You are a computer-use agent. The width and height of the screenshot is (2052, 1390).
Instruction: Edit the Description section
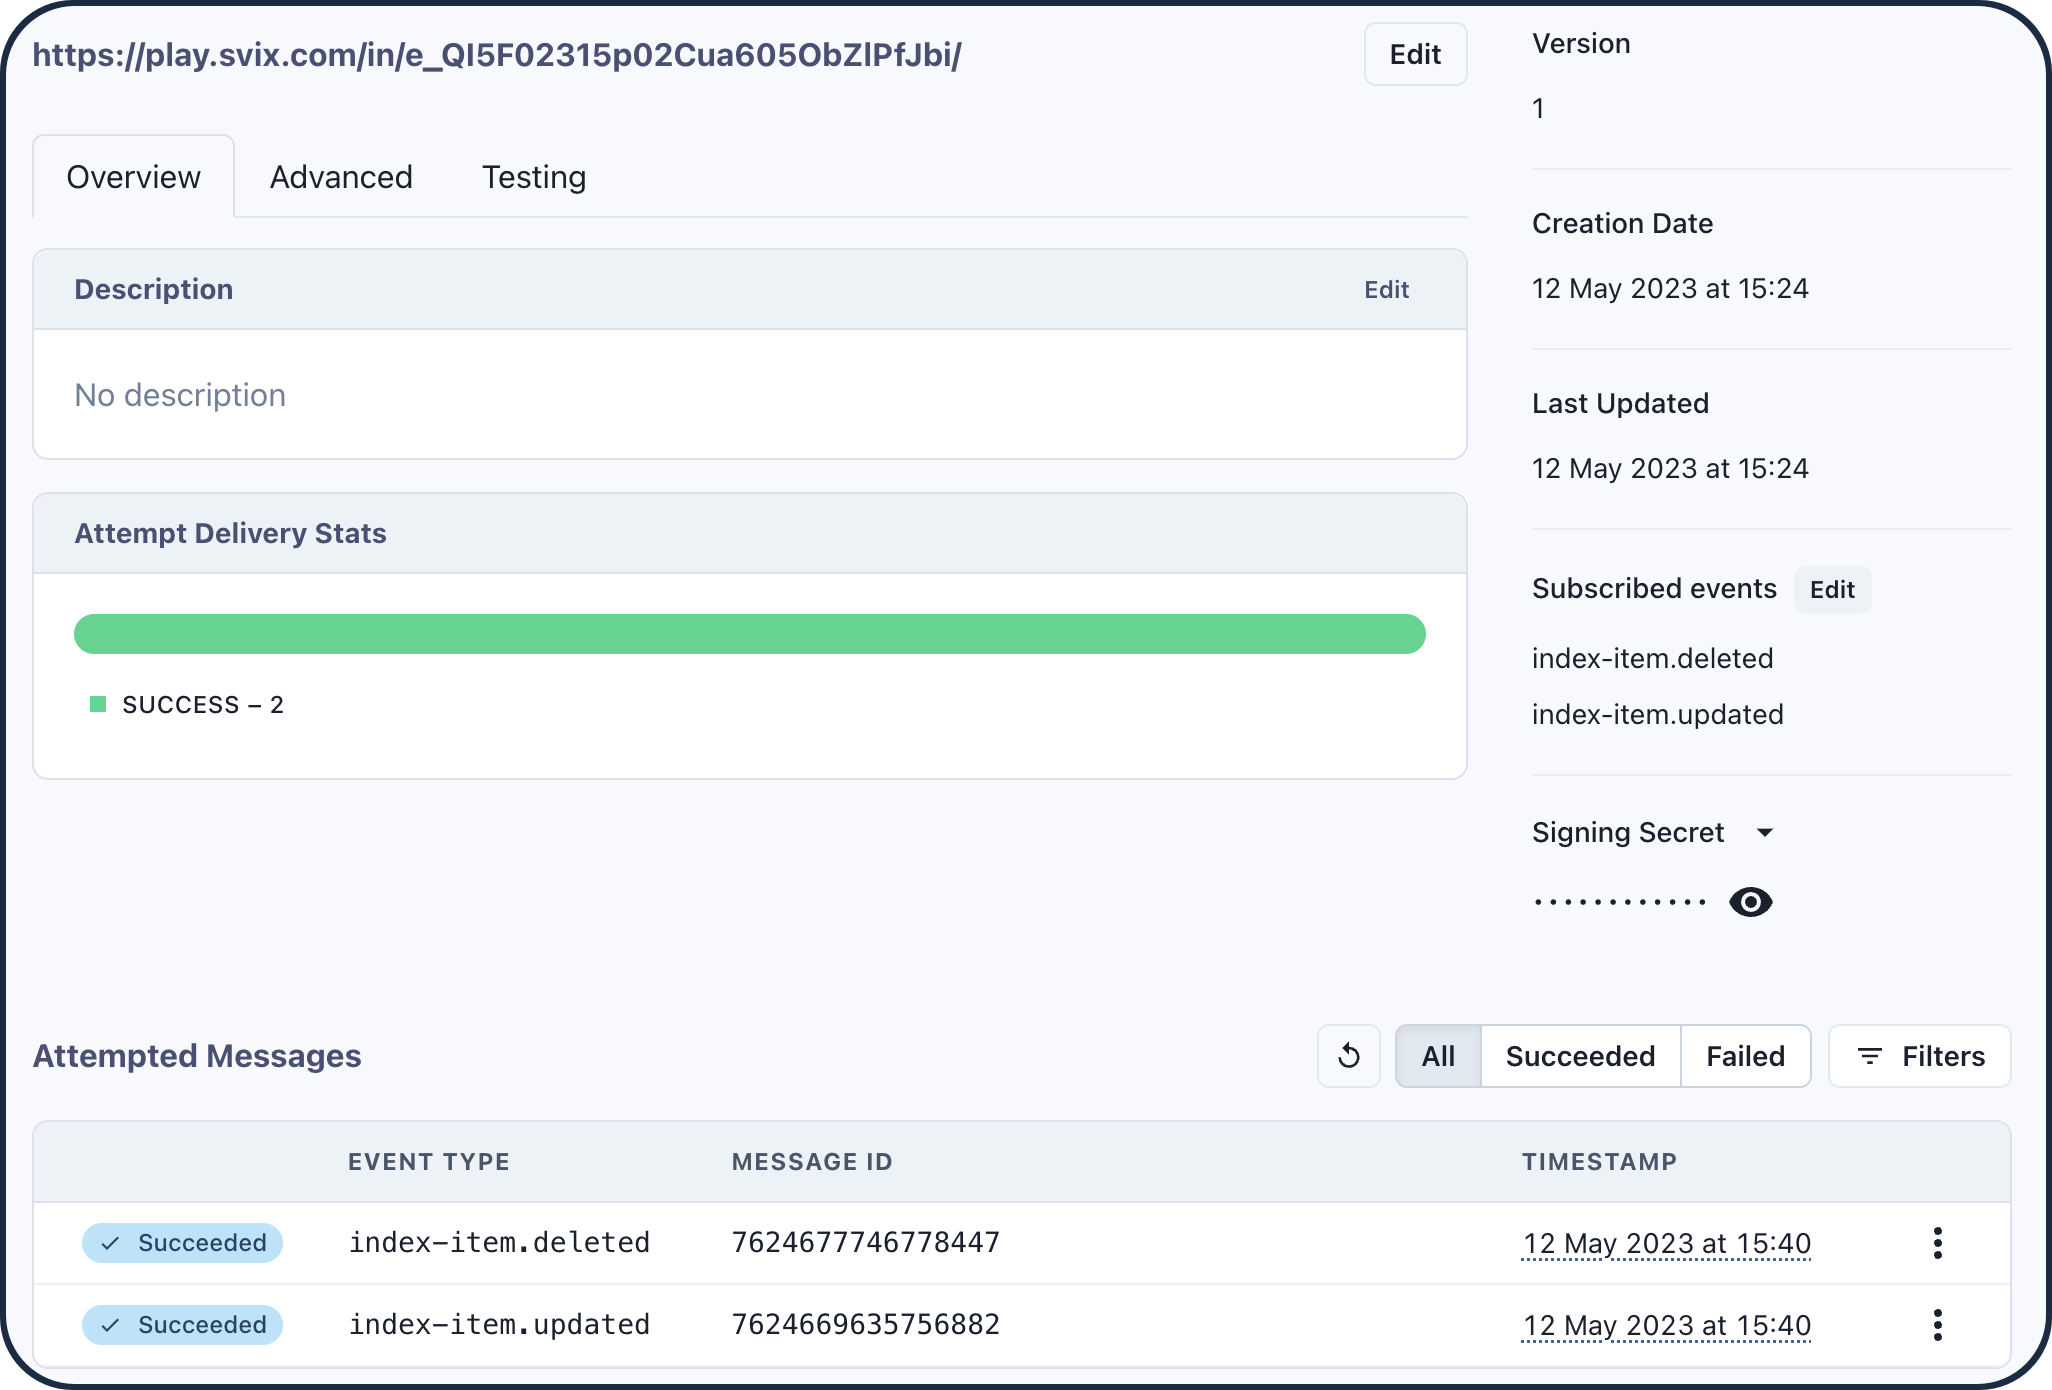pos(1386,290)
